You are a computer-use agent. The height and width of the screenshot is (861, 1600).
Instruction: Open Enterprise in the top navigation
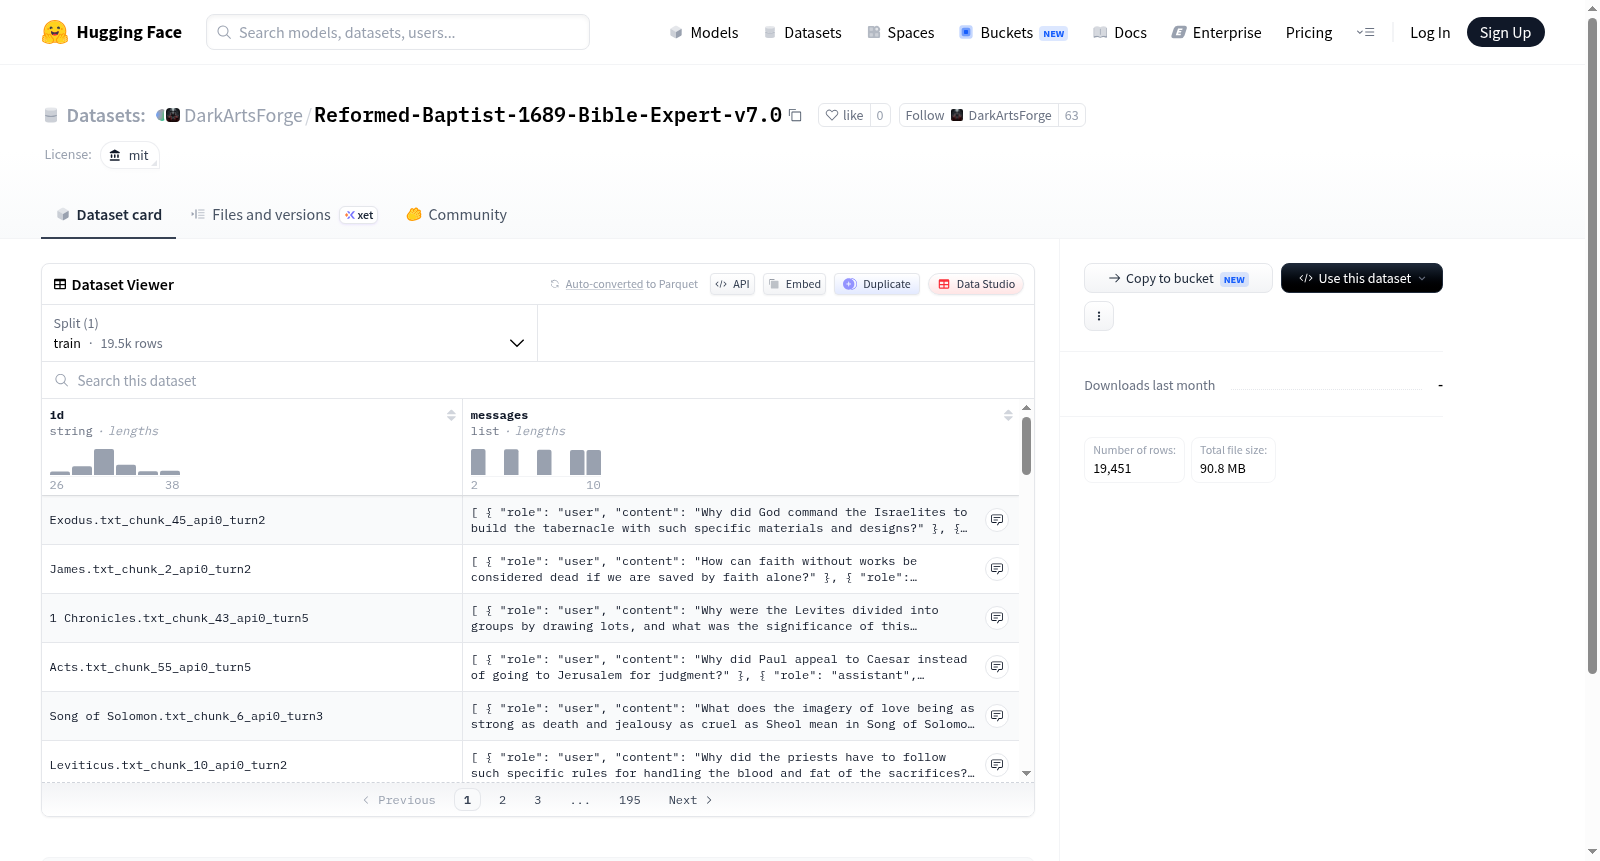point(1216,33)
